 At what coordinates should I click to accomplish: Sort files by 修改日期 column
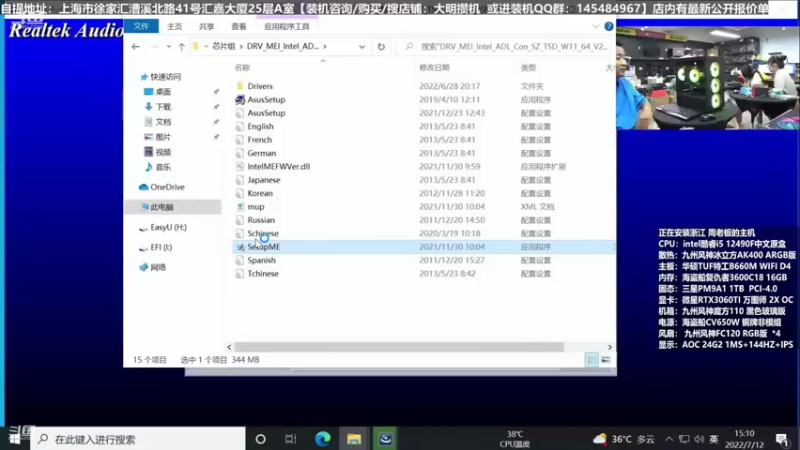pos(434,67)
